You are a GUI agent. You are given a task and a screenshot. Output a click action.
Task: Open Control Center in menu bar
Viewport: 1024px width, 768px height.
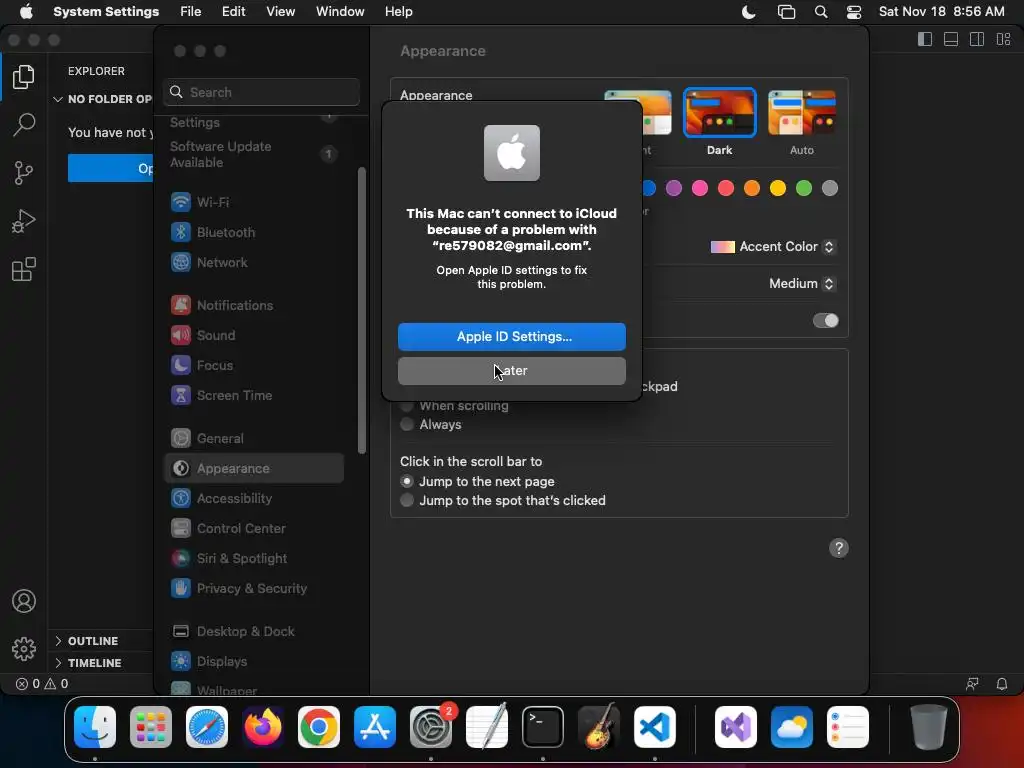click(x=854, y=12)
